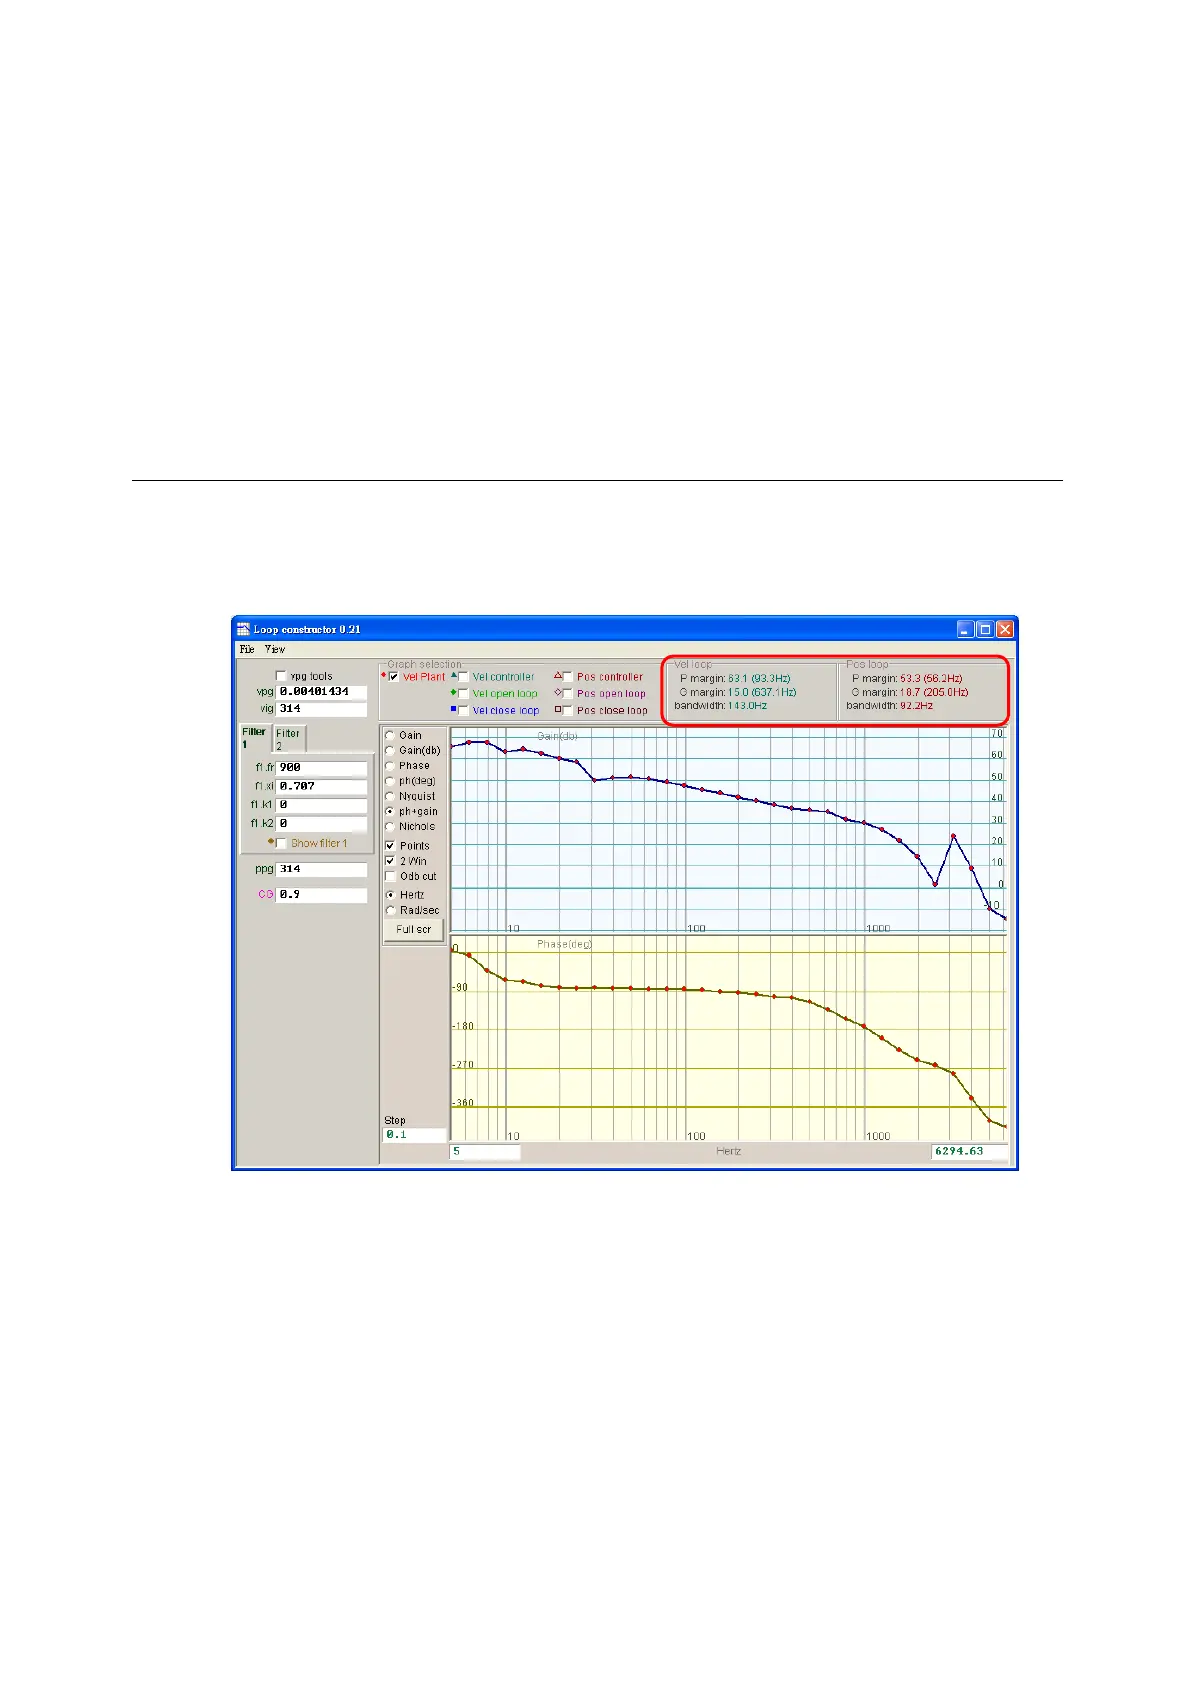Click the diamond marker beside Pos open loop
The width and height of the screenshot is (1191, 1683).
[558, 693]
